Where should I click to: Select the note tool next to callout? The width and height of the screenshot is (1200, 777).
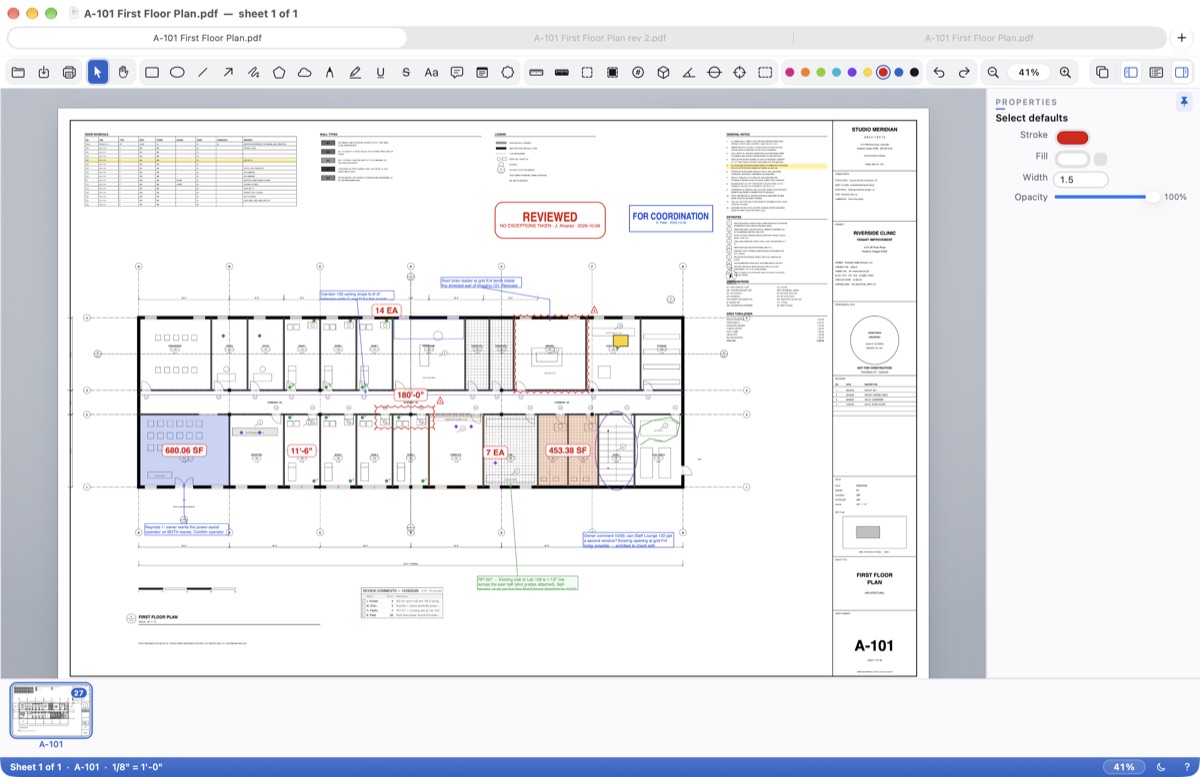pos(482,72)
